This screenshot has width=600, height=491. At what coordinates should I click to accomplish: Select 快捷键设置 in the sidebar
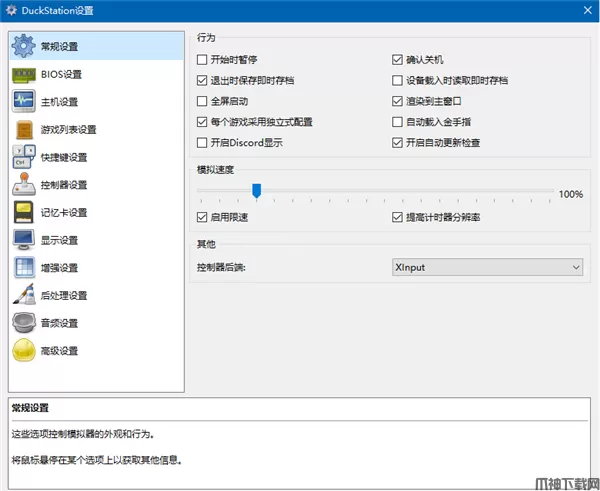click(96, 157)
